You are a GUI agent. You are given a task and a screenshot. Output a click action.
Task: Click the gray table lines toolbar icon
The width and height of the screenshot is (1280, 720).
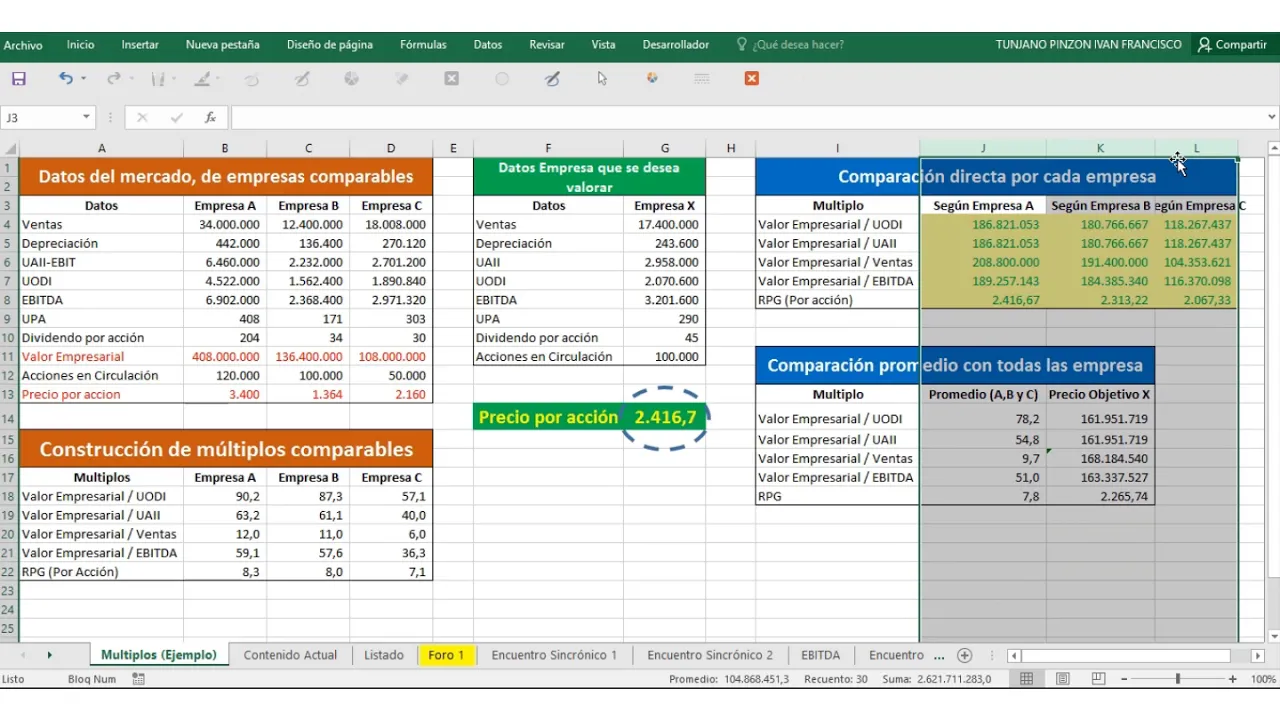pos(702,78)
